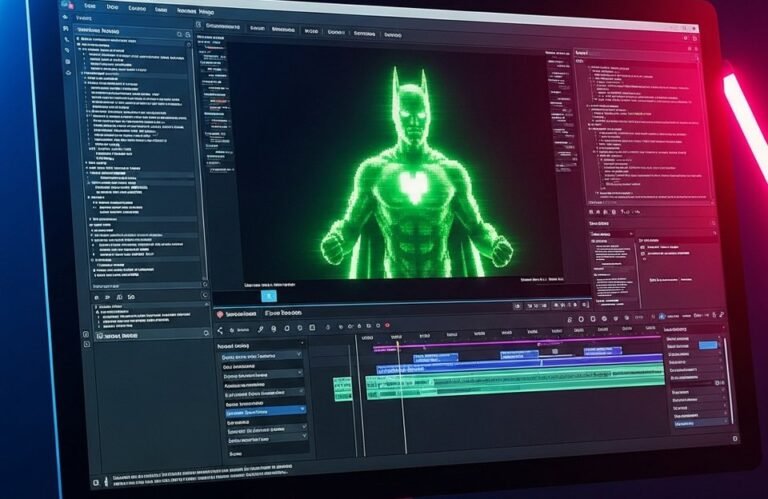
Task: Click the app logo in the top-left corner
Action: tap(67, 4)
